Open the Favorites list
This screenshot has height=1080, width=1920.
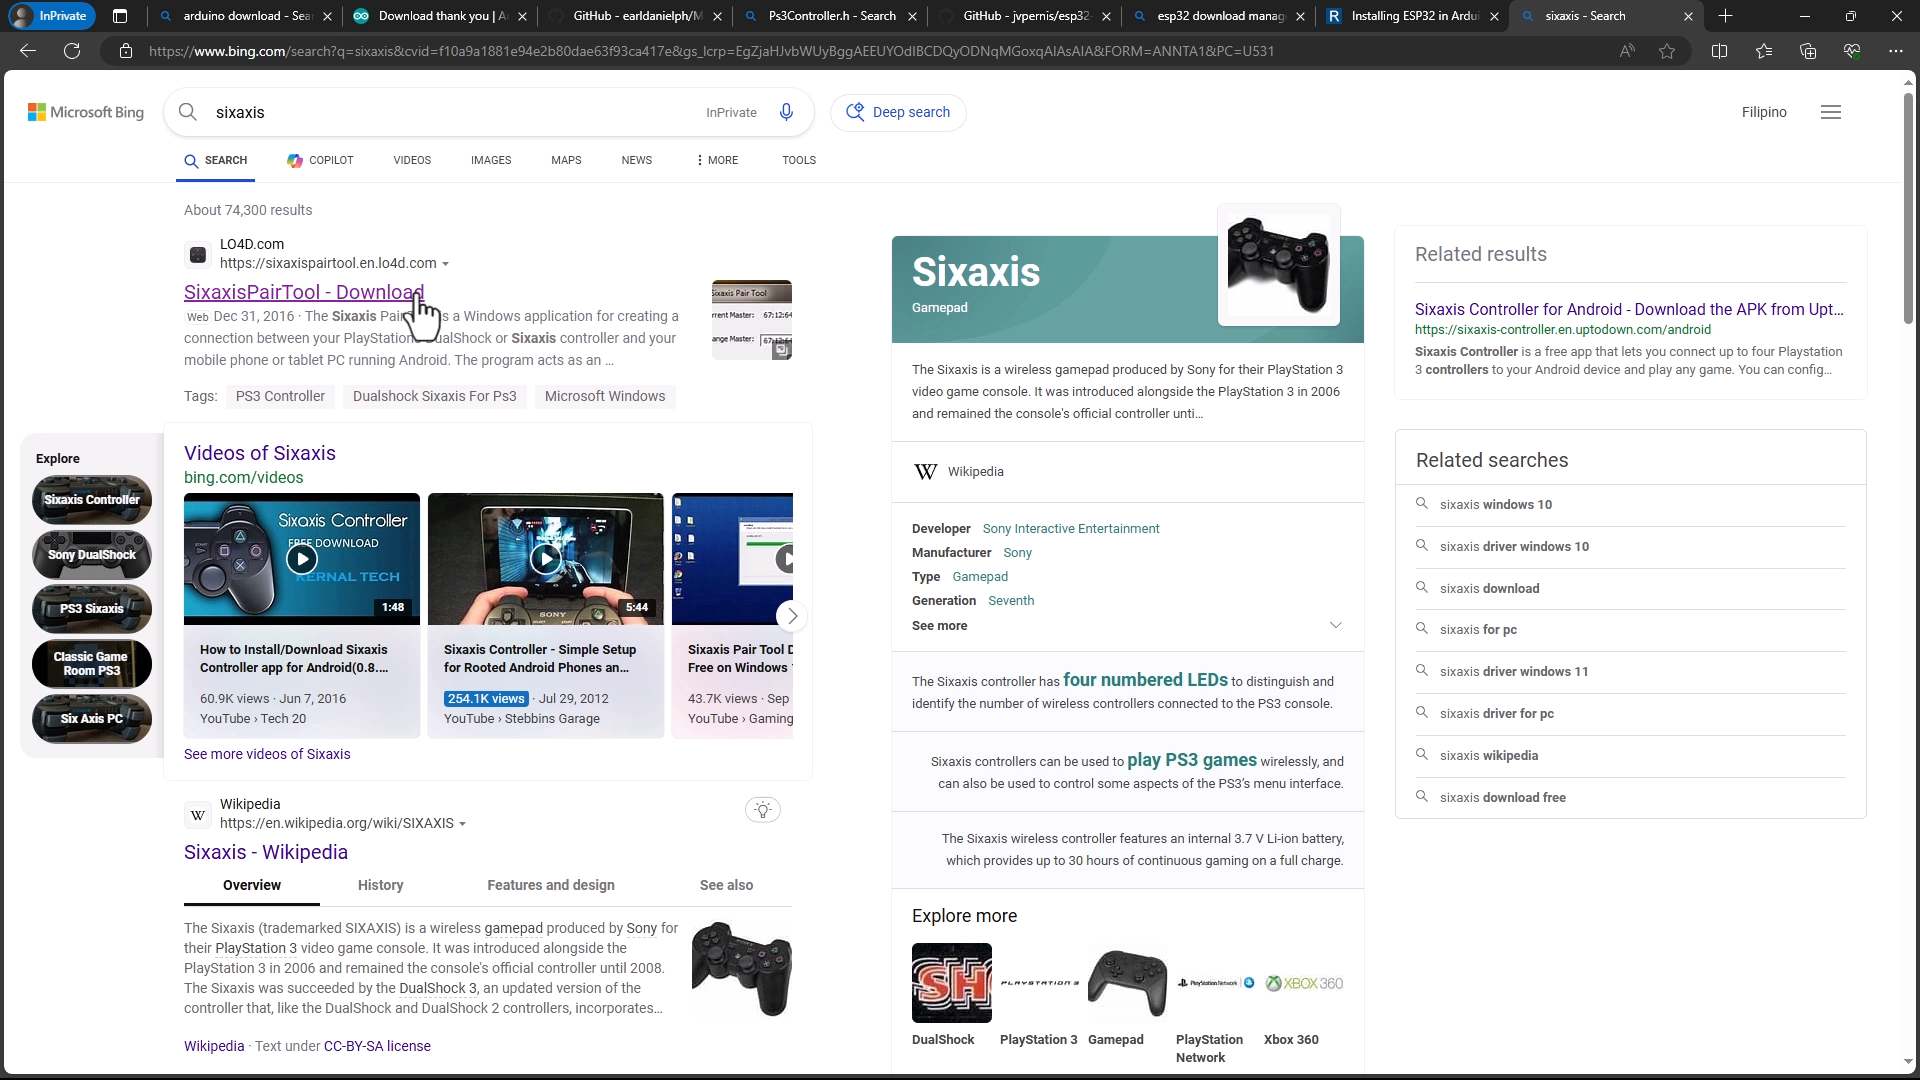pos(1764,51)
